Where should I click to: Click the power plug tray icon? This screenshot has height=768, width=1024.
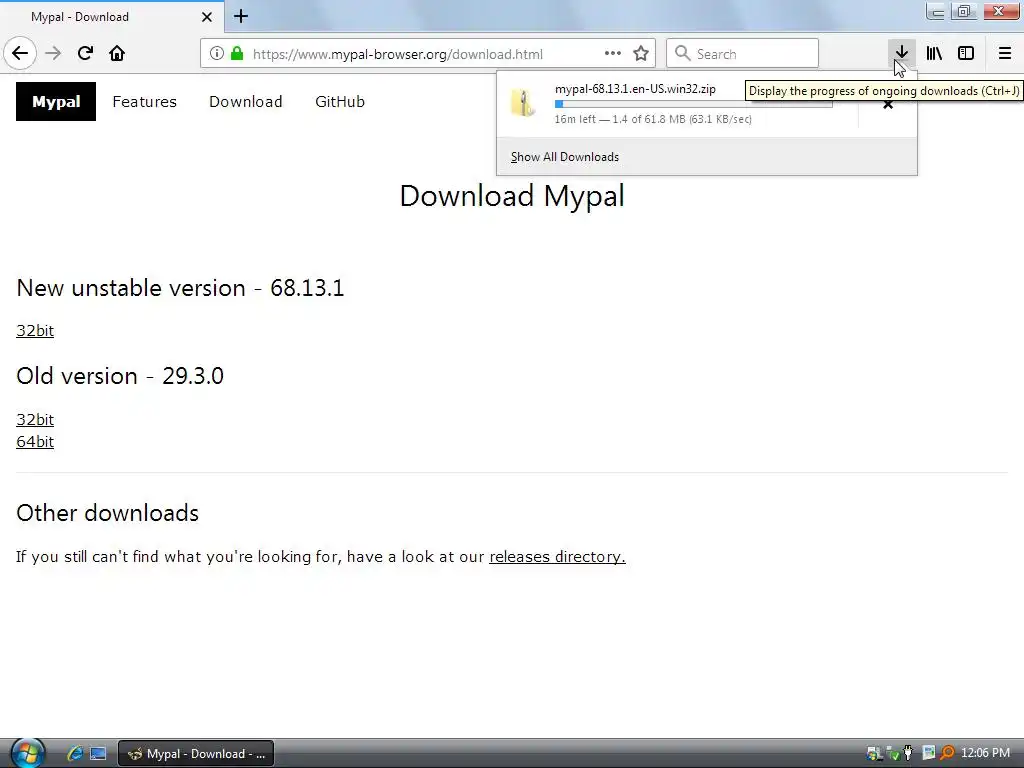pos(908,754)
